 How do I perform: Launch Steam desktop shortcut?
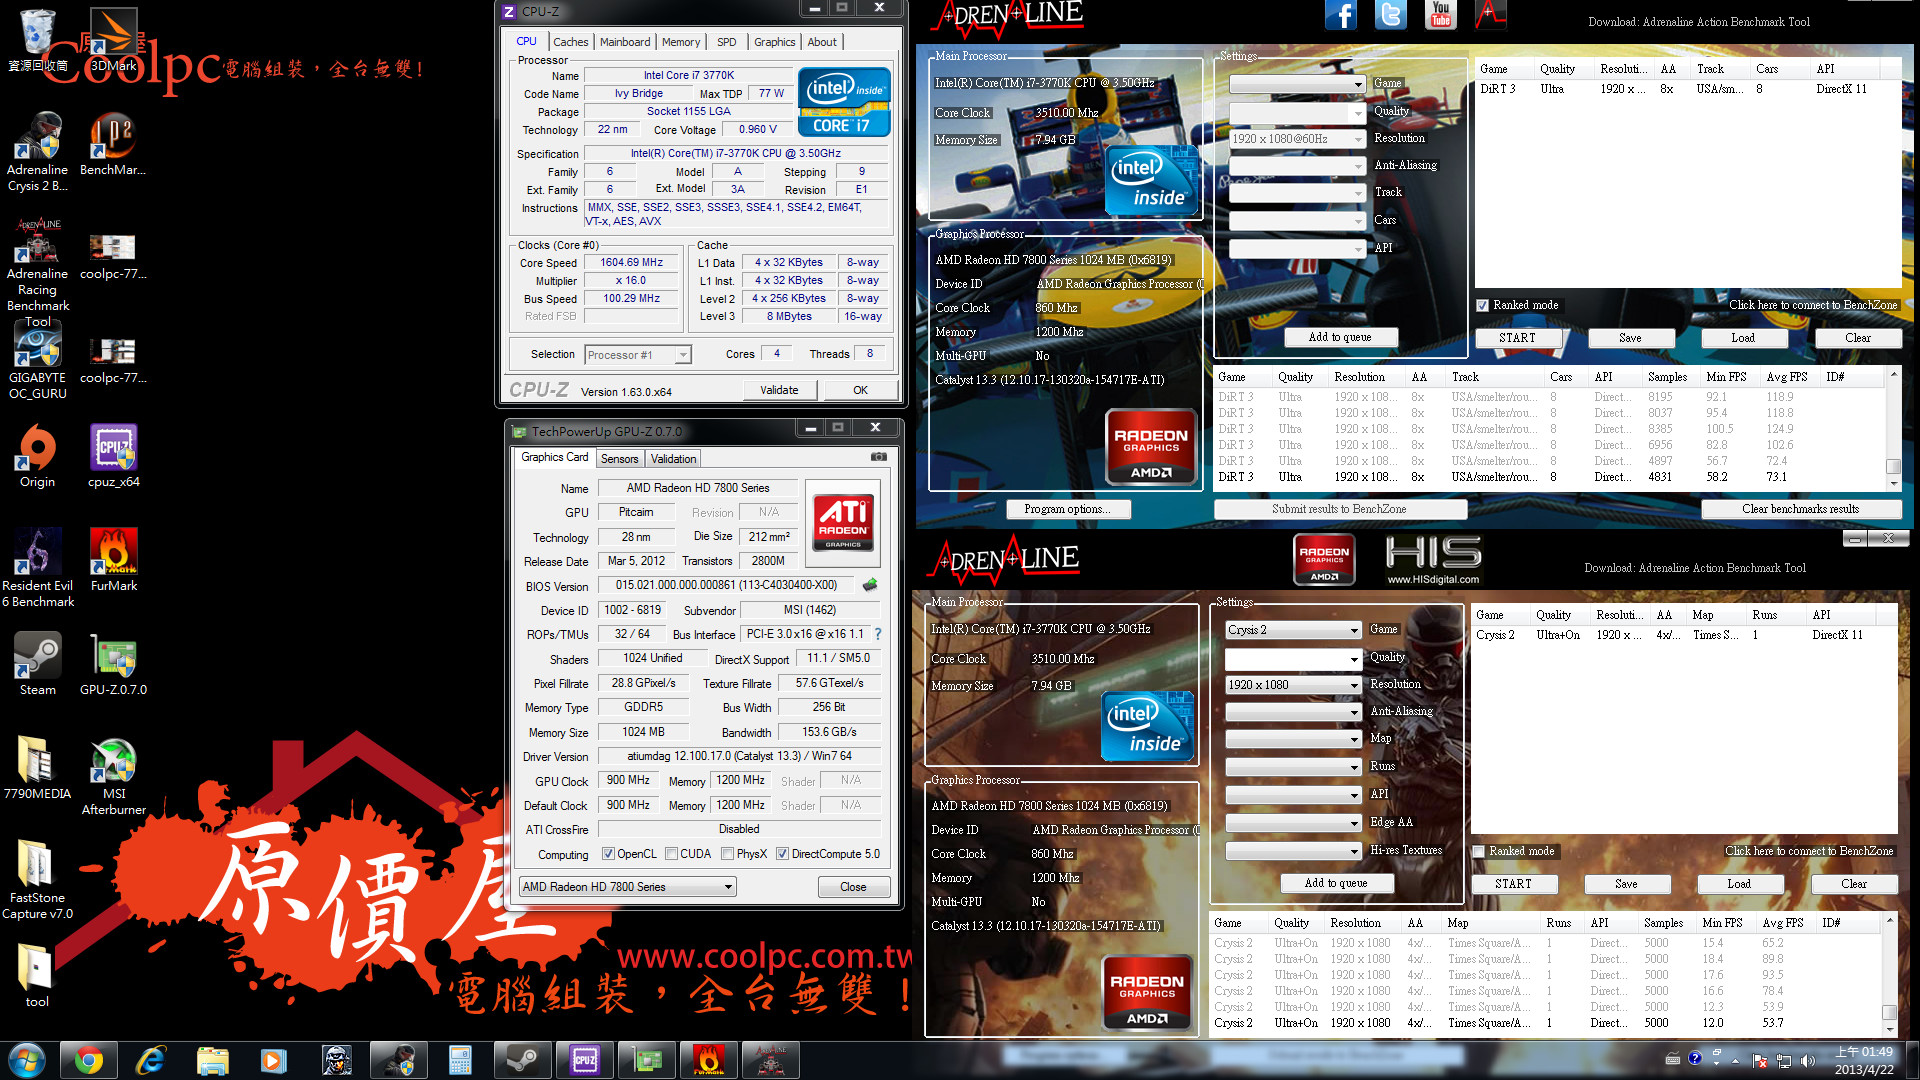click(x=37, y=664)
